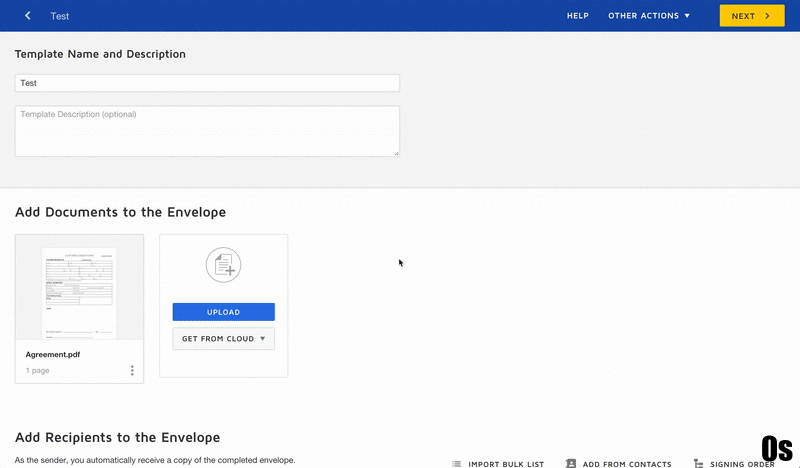Click the add document page icon
This screenshot has width=800, height=468.
pyautogui.click(x=223, y=265)
